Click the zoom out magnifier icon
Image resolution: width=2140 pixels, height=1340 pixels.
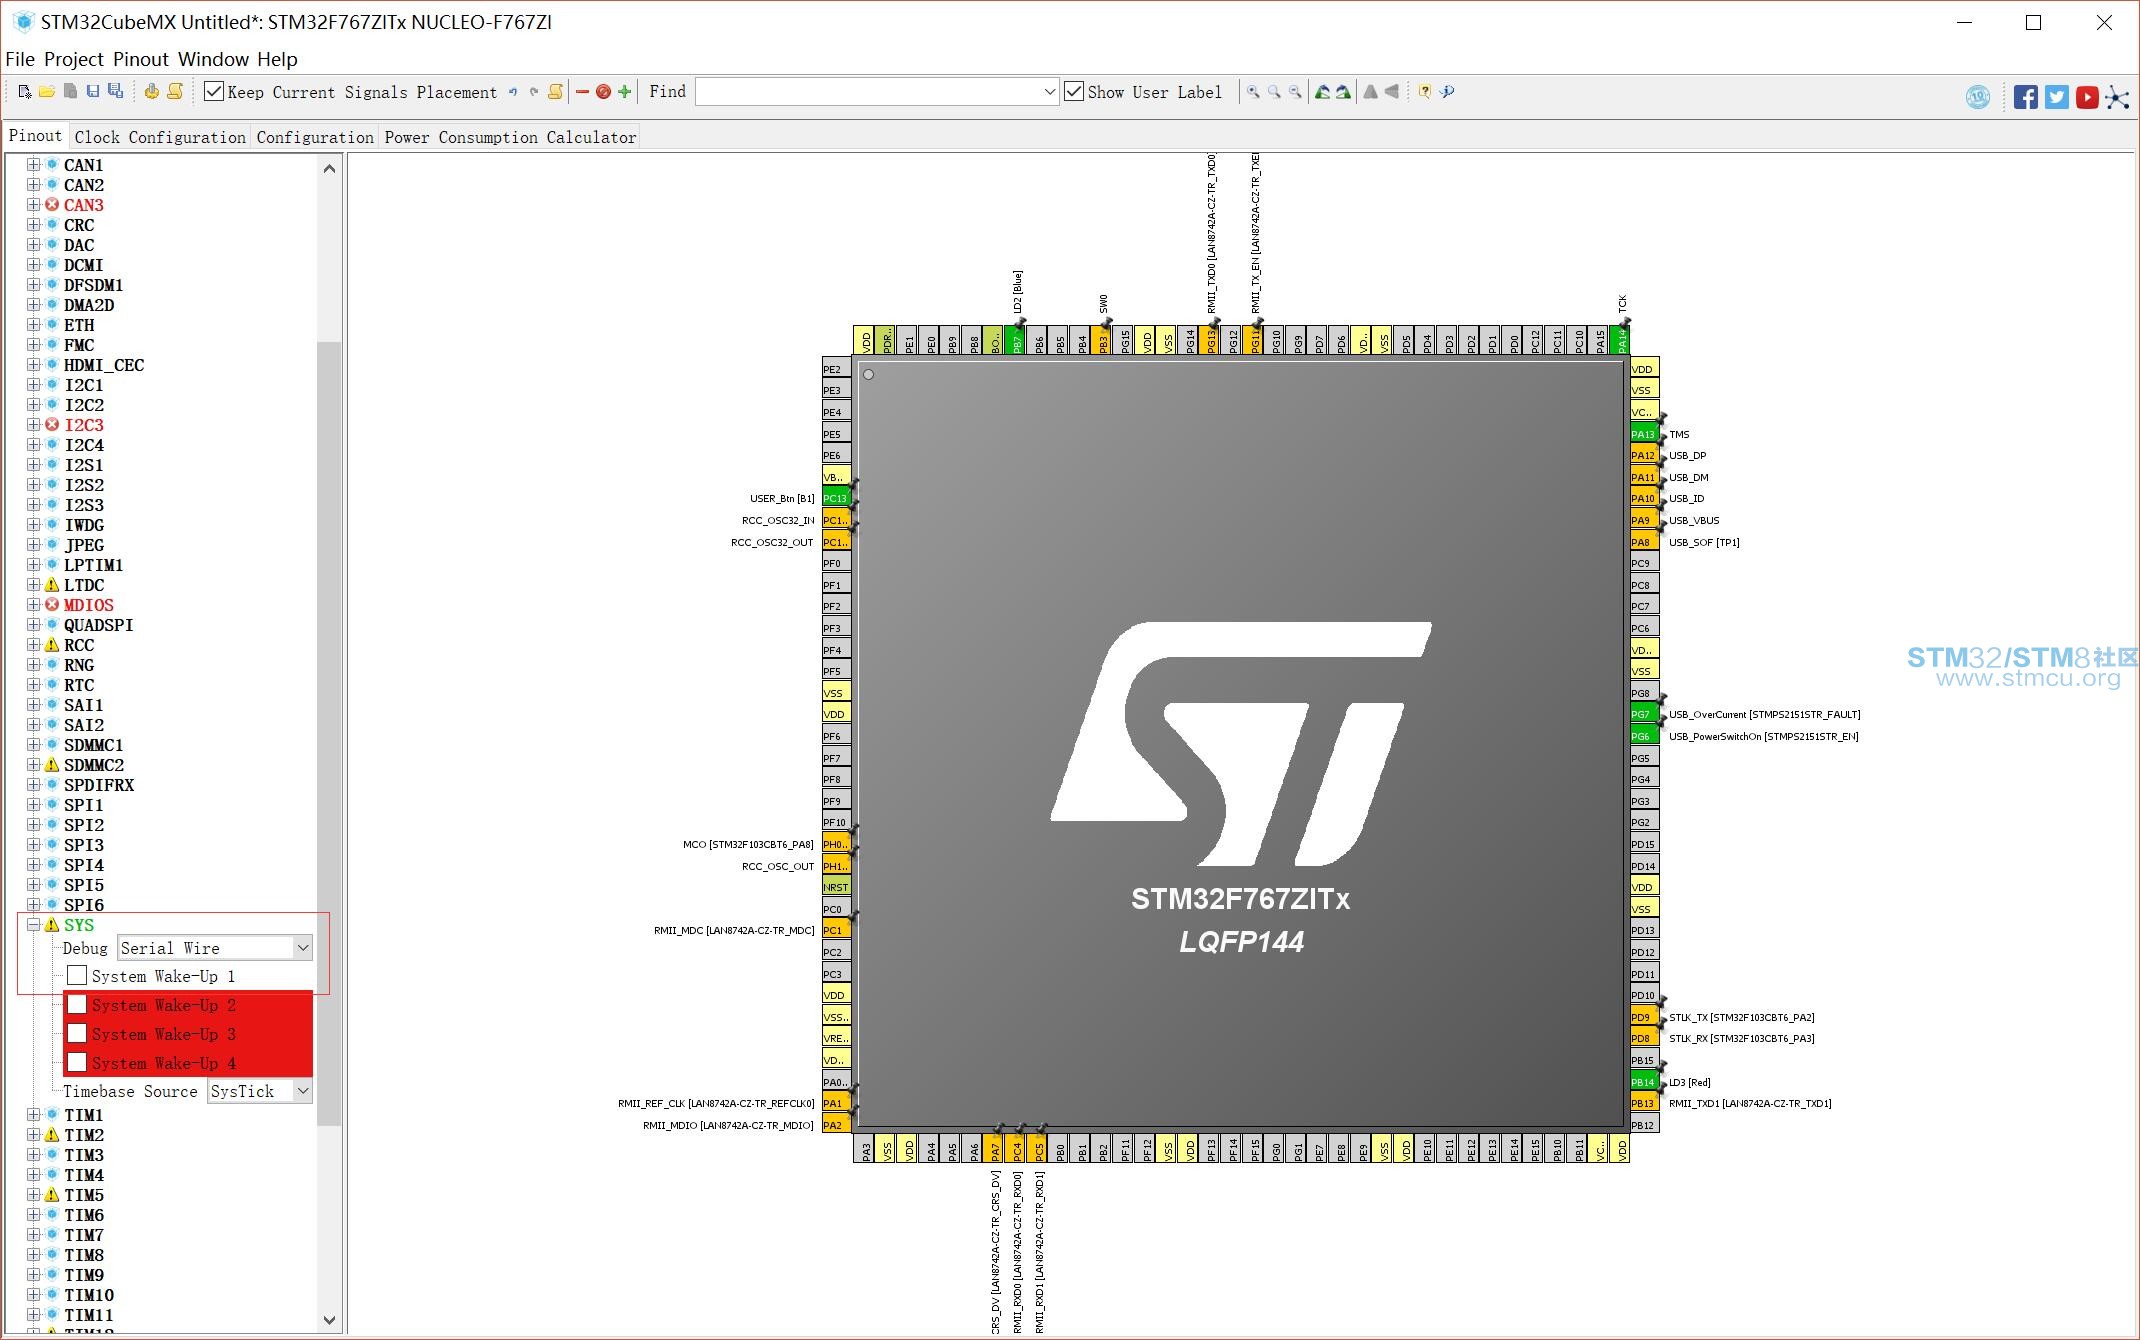[1295, 92]
